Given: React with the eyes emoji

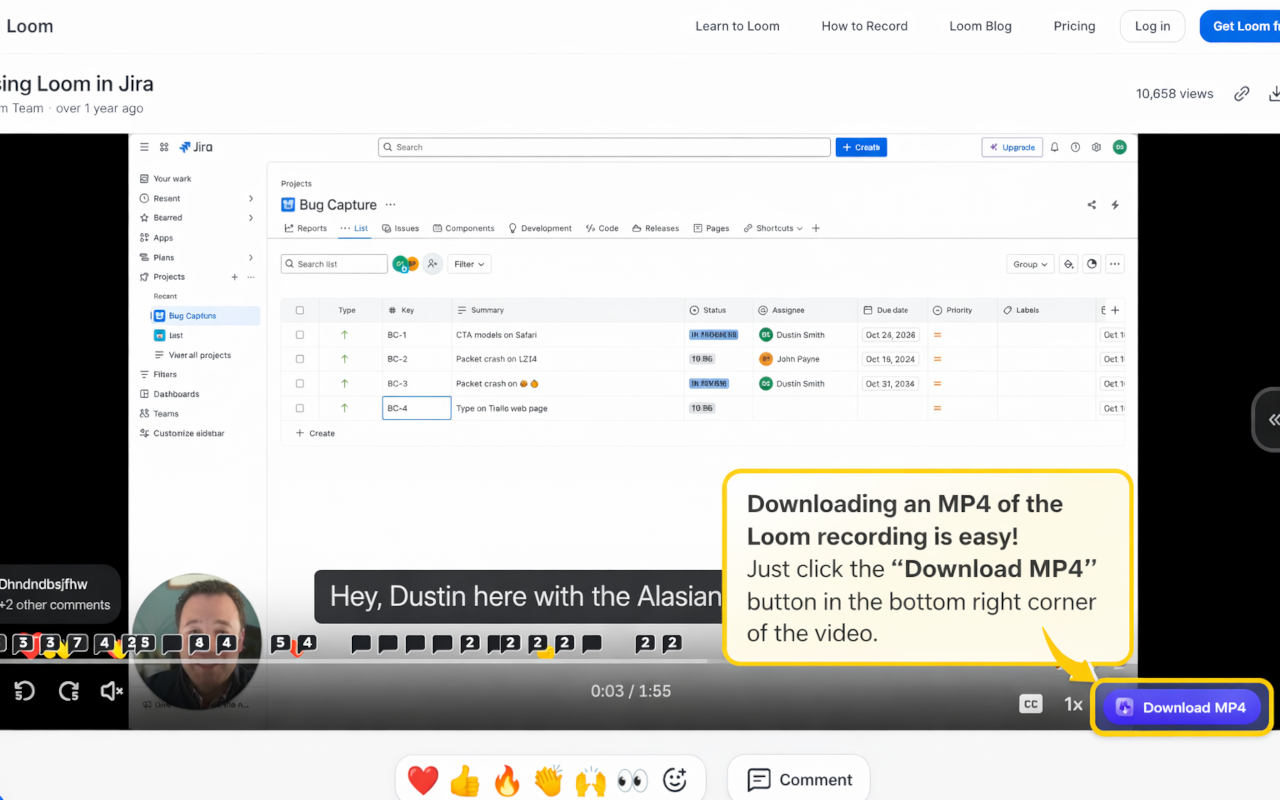Looking at the screenshot, I should 632,780.
